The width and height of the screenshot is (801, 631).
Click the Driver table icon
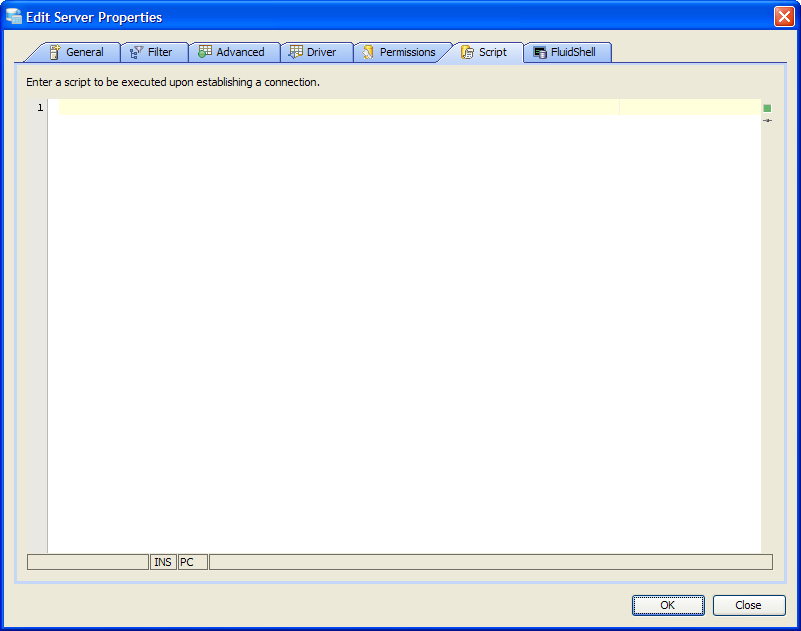pyautogui.click(x=295, y=52)
